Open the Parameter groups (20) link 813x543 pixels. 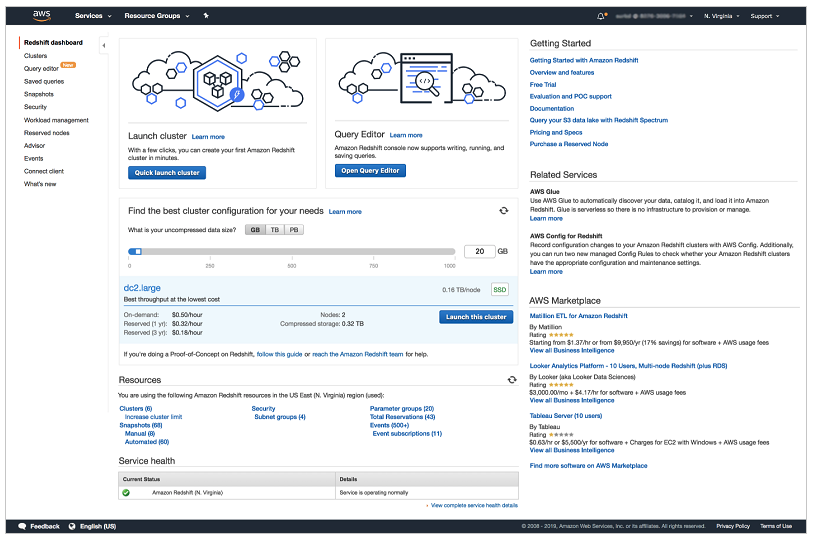pyautogui.click(x=402, y=409)
